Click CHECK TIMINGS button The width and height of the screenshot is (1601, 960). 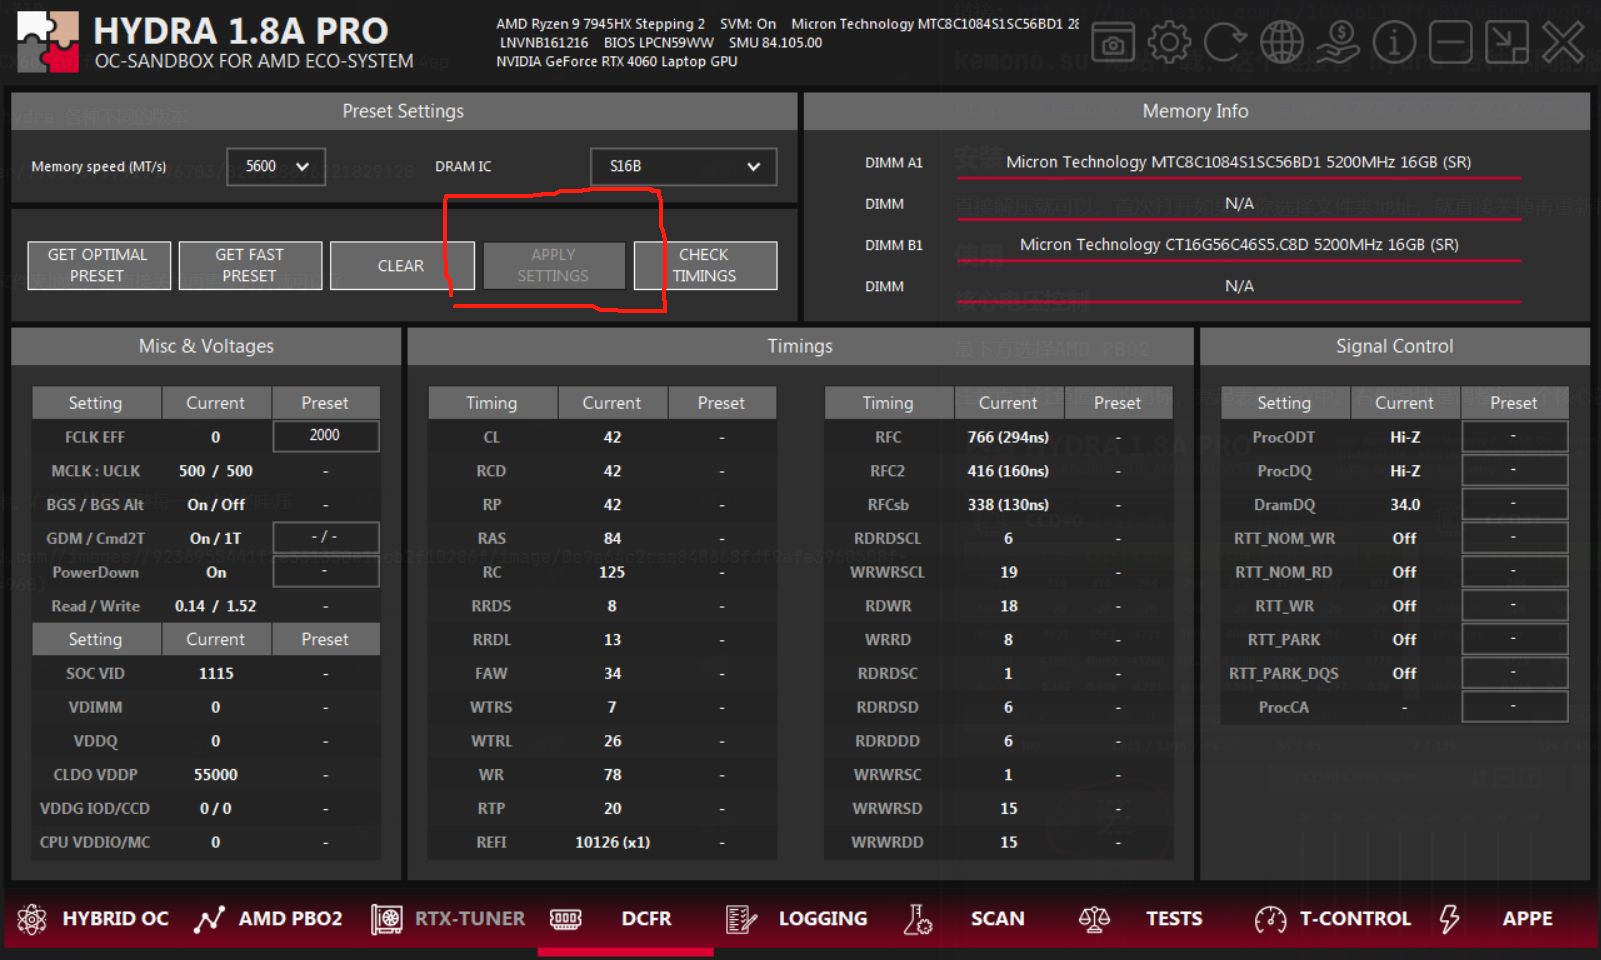tap(705, 265)
